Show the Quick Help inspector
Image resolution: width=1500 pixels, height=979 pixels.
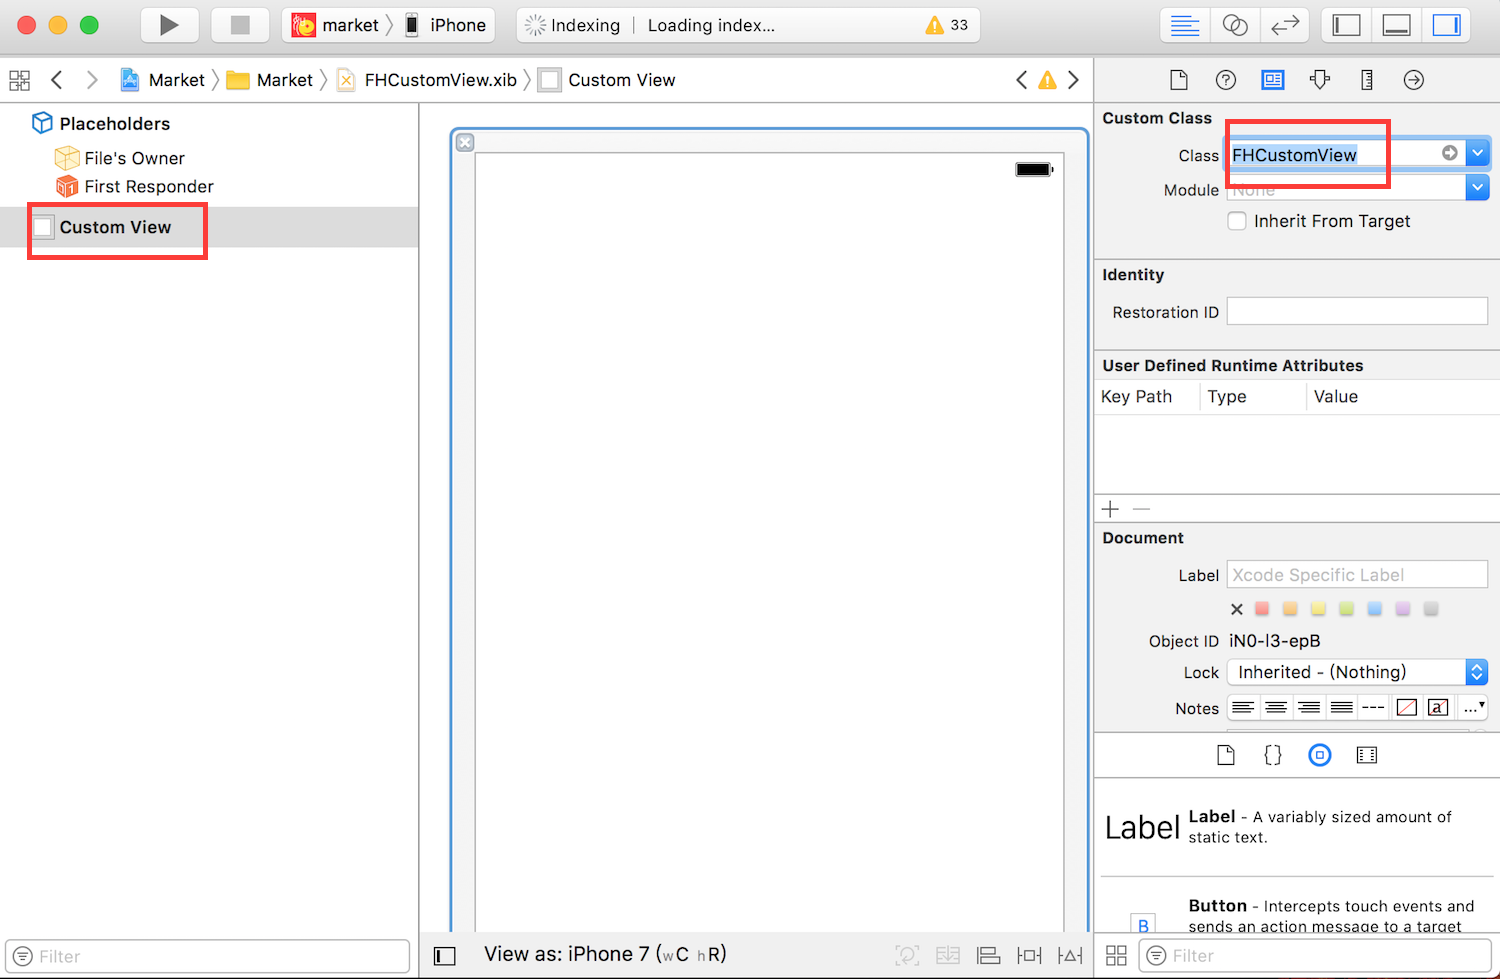coord(1226,80)
